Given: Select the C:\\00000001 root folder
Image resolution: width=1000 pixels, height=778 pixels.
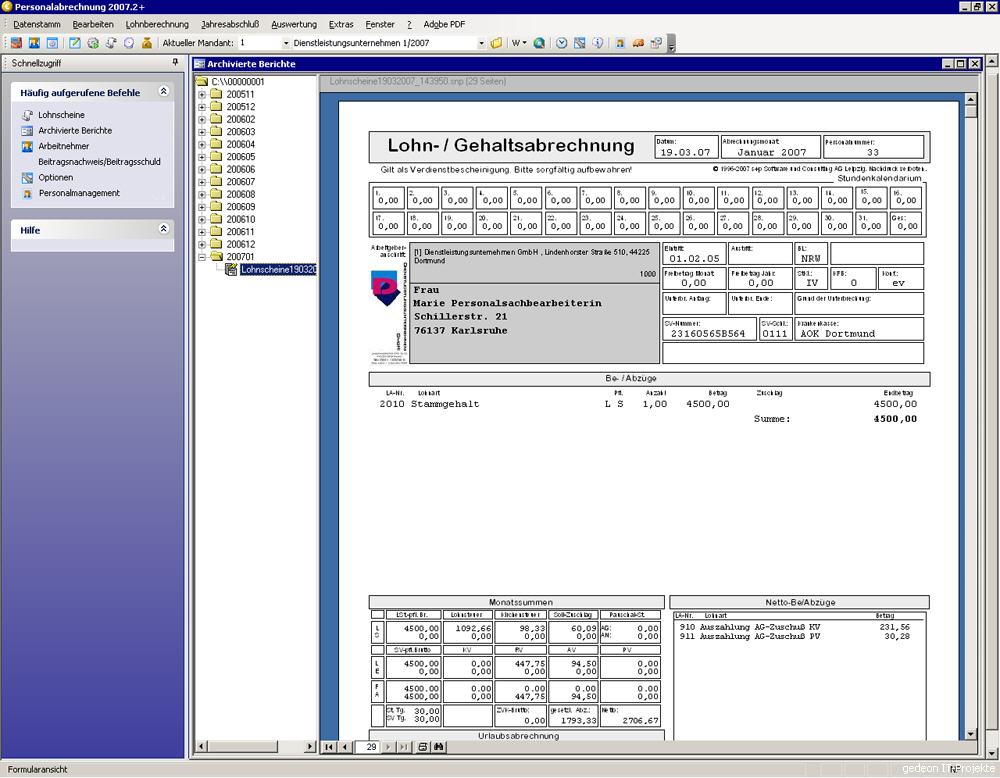Looking at the screenshot, I should click(237, 82).
